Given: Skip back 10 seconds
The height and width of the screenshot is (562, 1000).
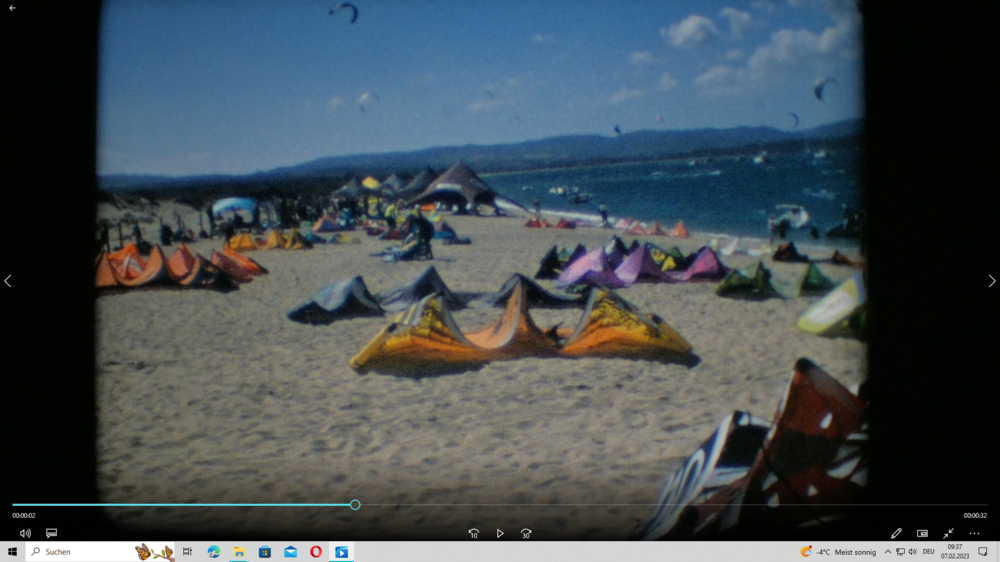Looking at the screenshot, I should (x=474, y=534).
